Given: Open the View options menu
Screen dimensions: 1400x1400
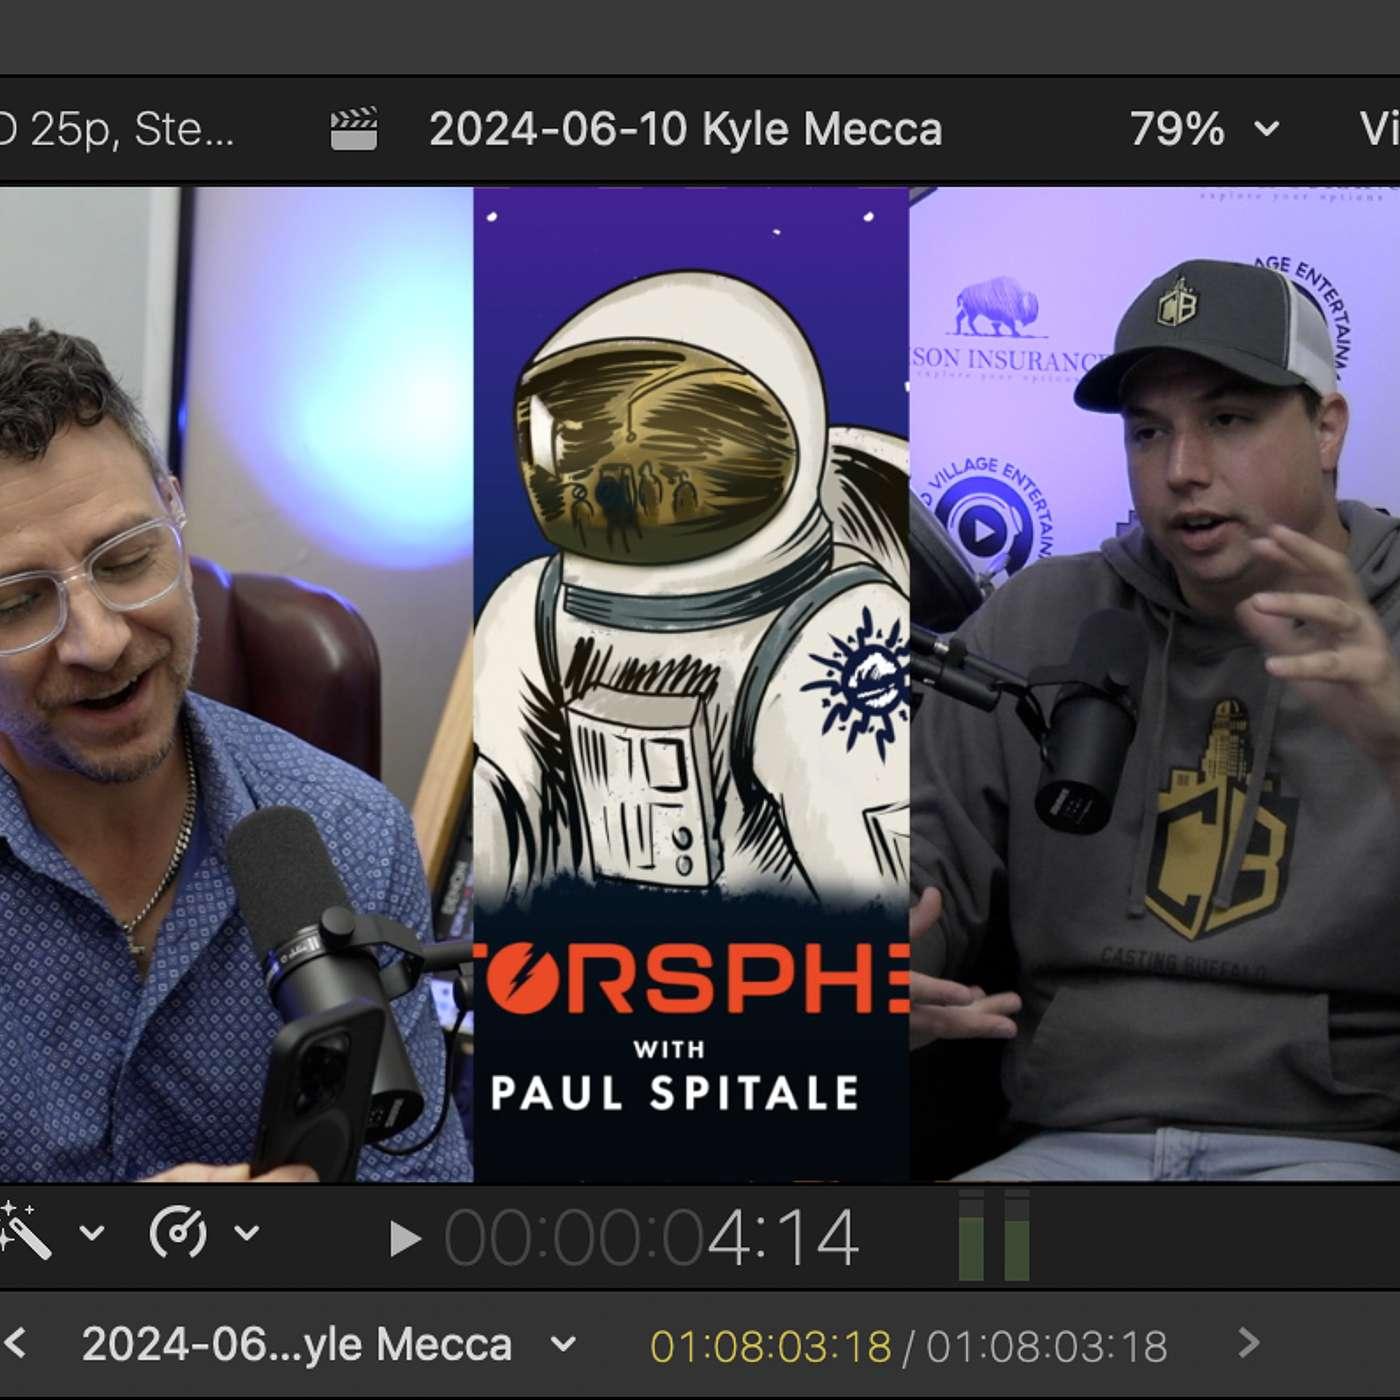Looking at the screenshot, I should [1380, 129].
